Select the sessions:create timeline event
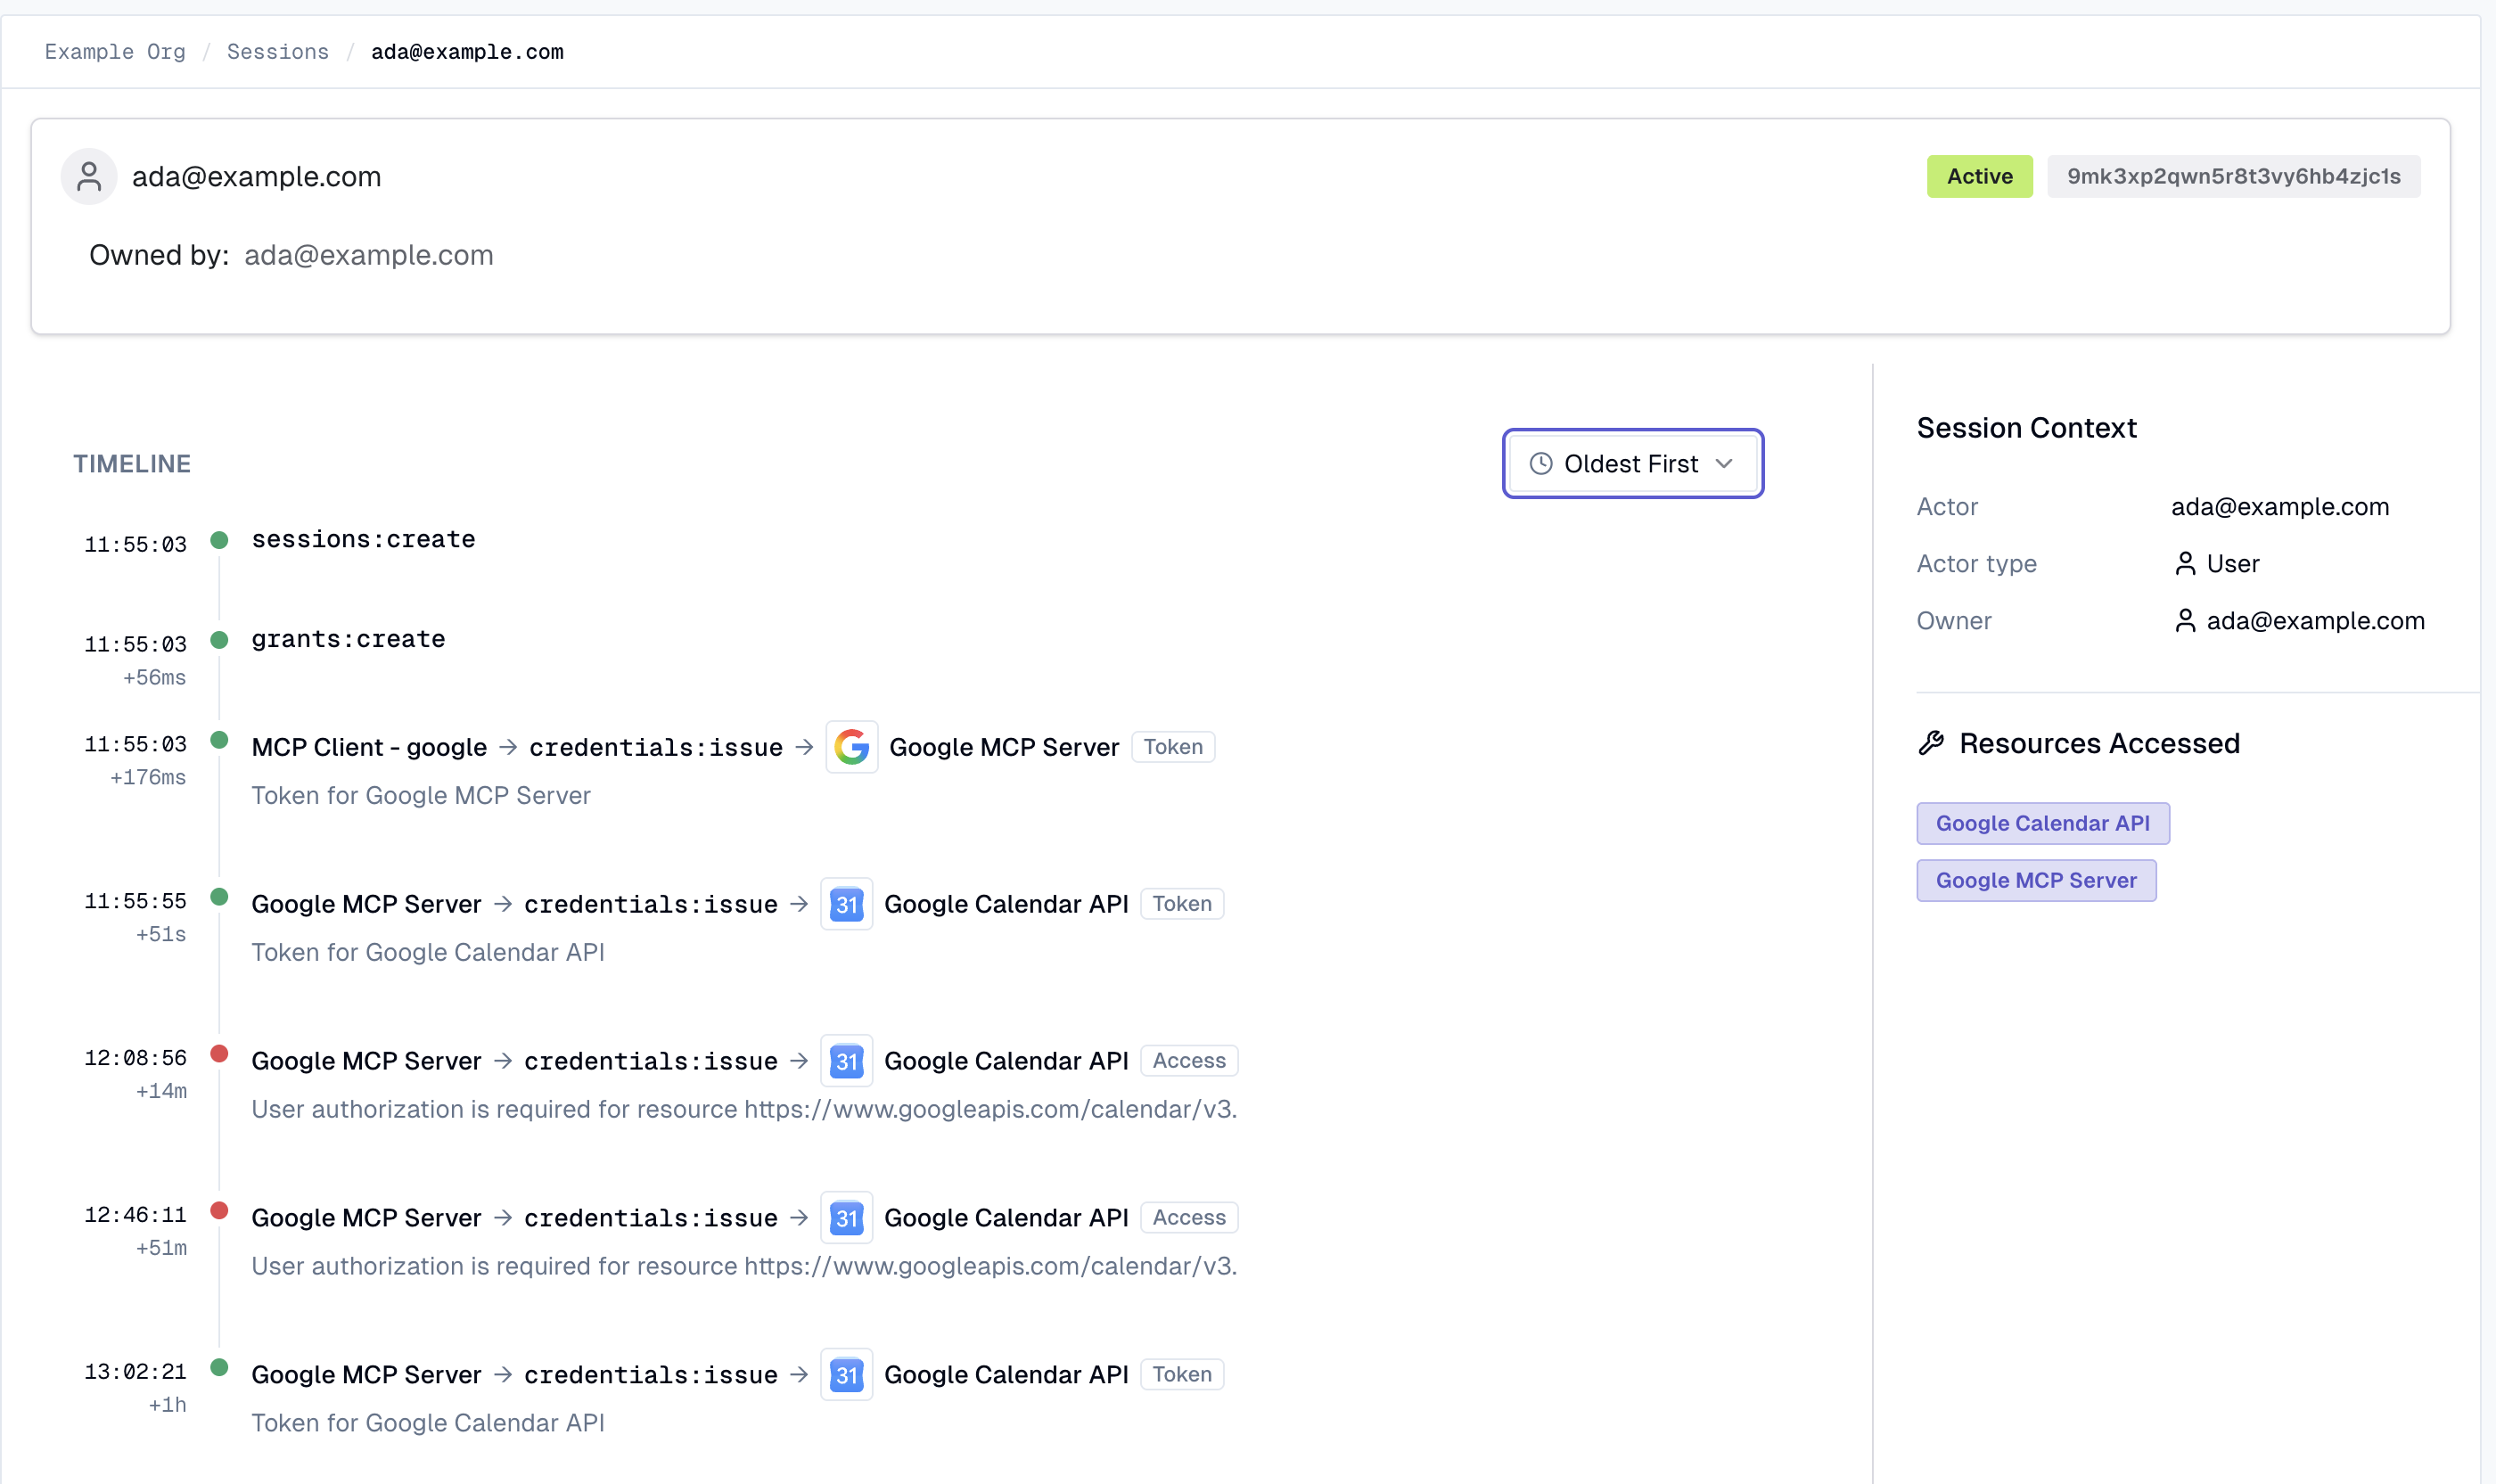This screenshot has height=1484, width=2496. (363, 540)
